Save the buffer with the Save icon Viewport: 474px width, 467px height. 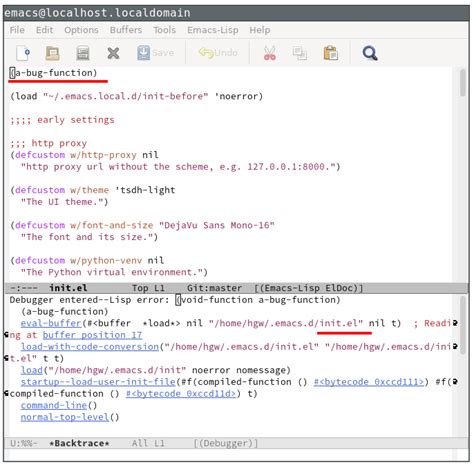(x=155, y=53)
